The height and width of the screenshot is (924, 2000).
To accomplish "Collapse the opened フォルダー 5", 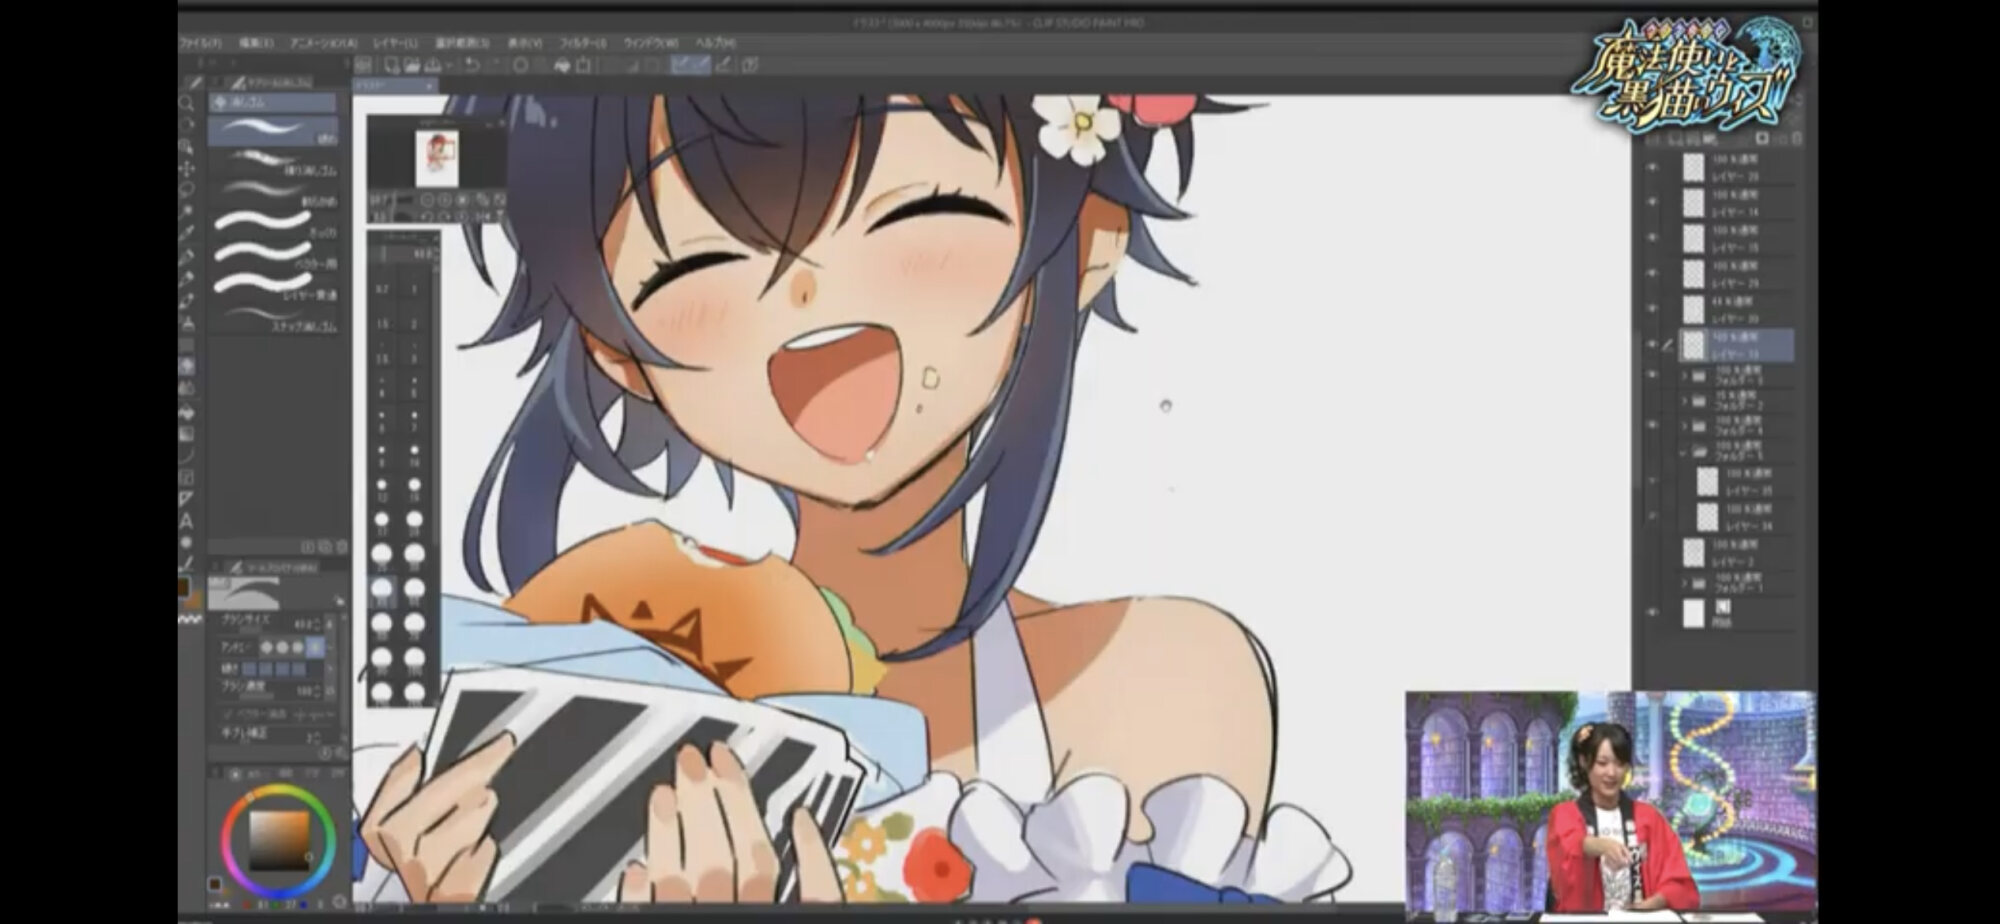I will [x=1685, y=451].
